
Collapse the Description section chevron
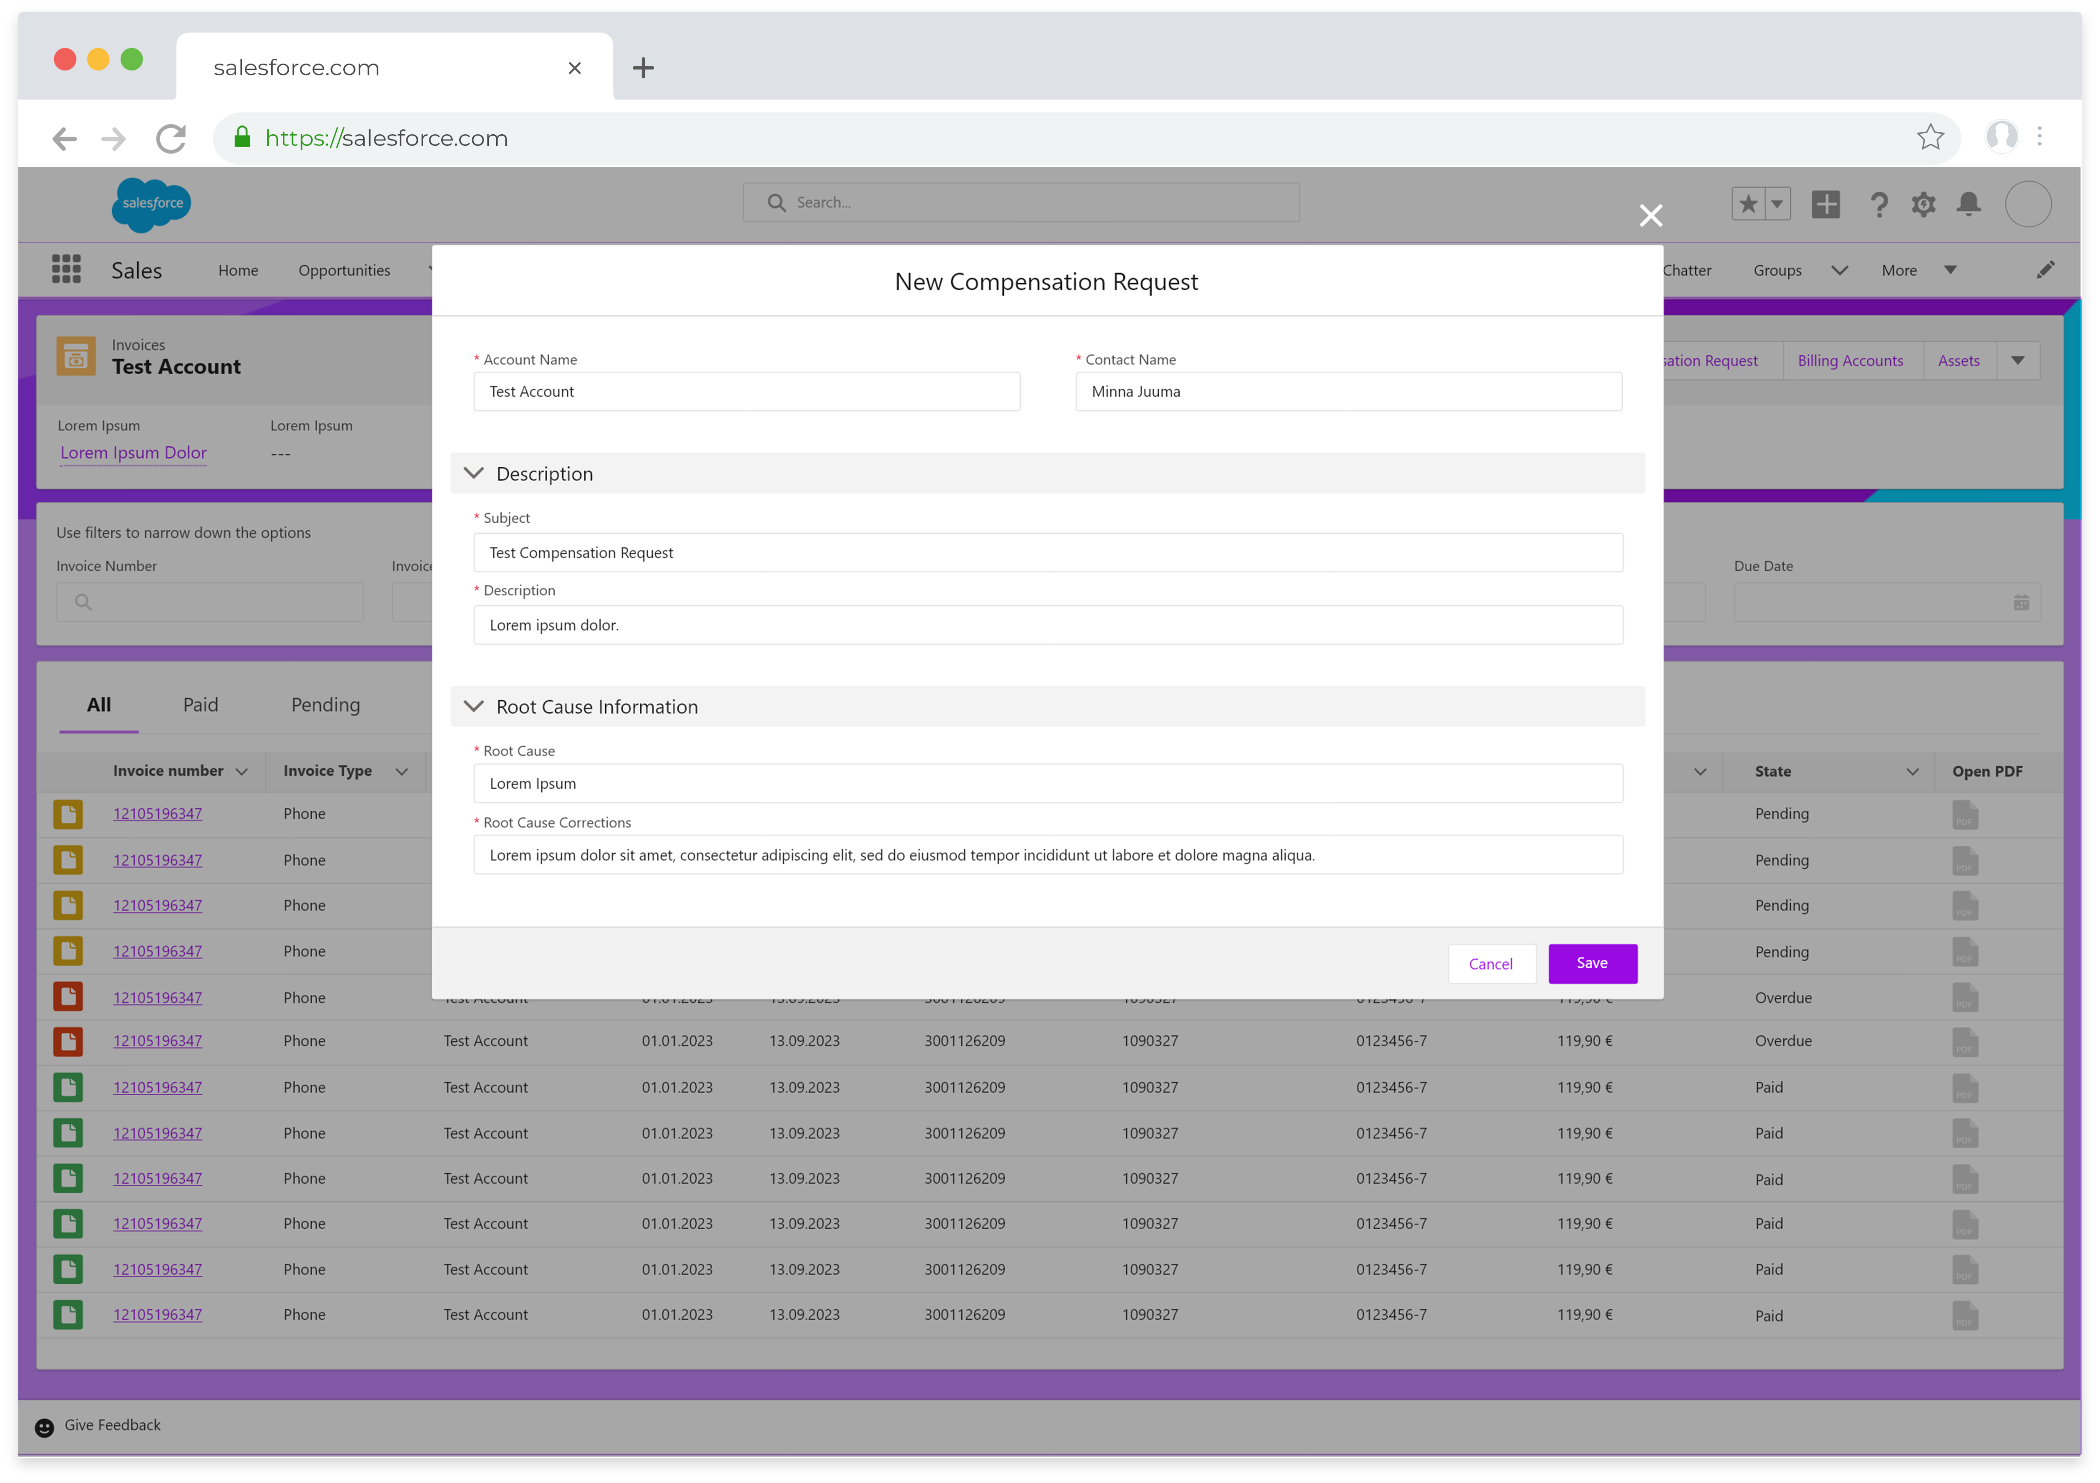(474, 473)
